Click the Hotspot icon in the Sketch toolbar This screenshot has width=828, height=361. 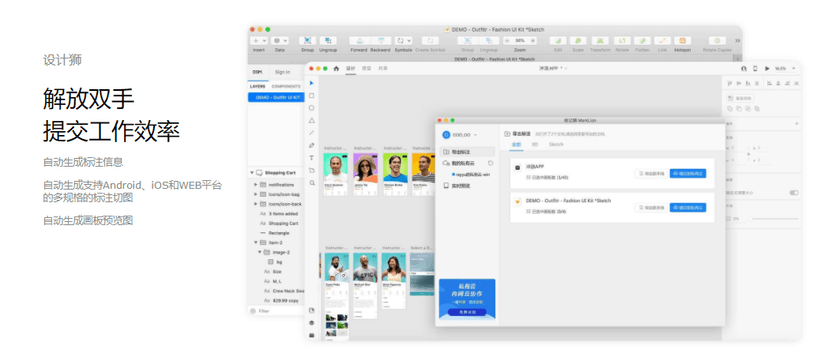[682, 41]
